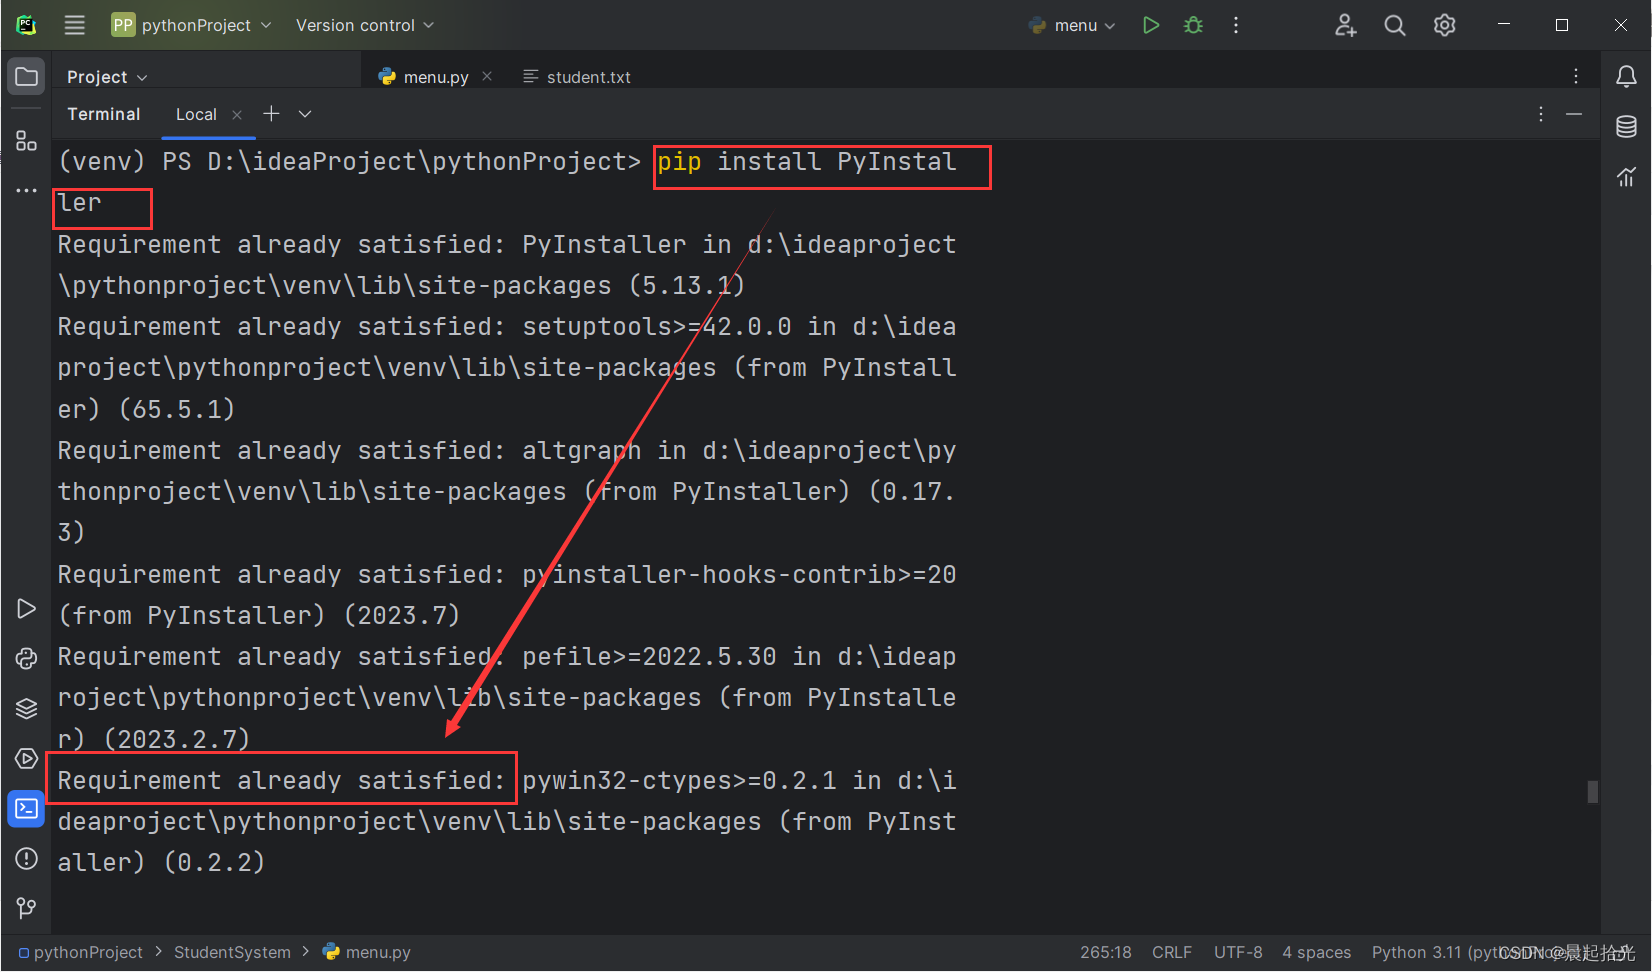Select StudentSystem in the breadcrumb bar
This screenshot has height=972, width=1652.
click(232, 952)
